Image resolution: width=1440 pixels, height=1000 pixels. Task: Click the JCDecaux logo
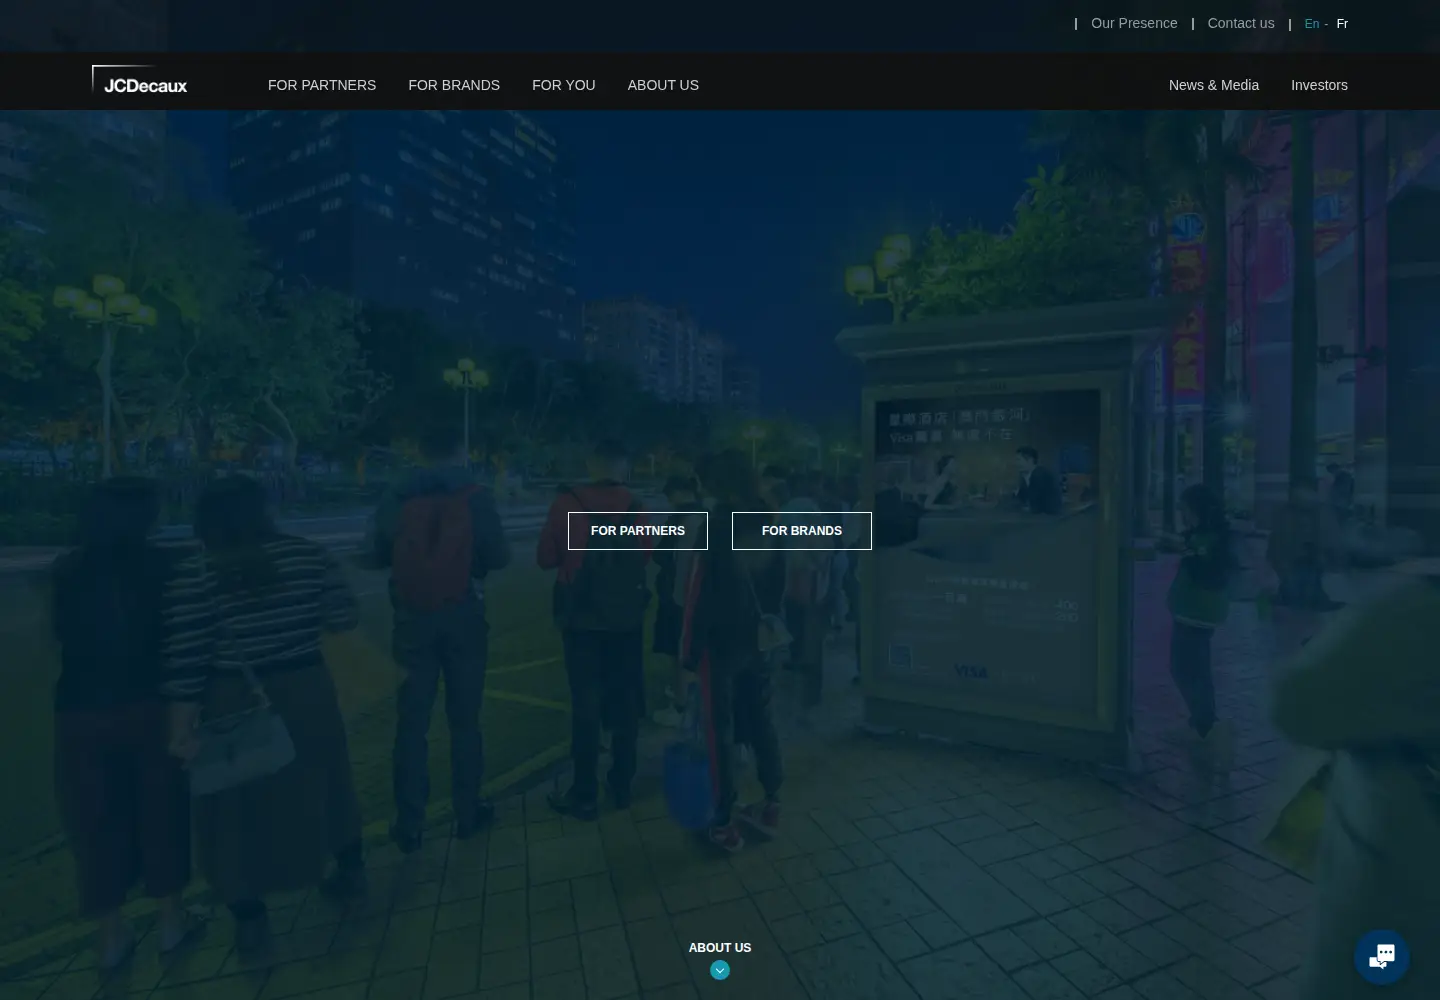(x=140, y=81)
